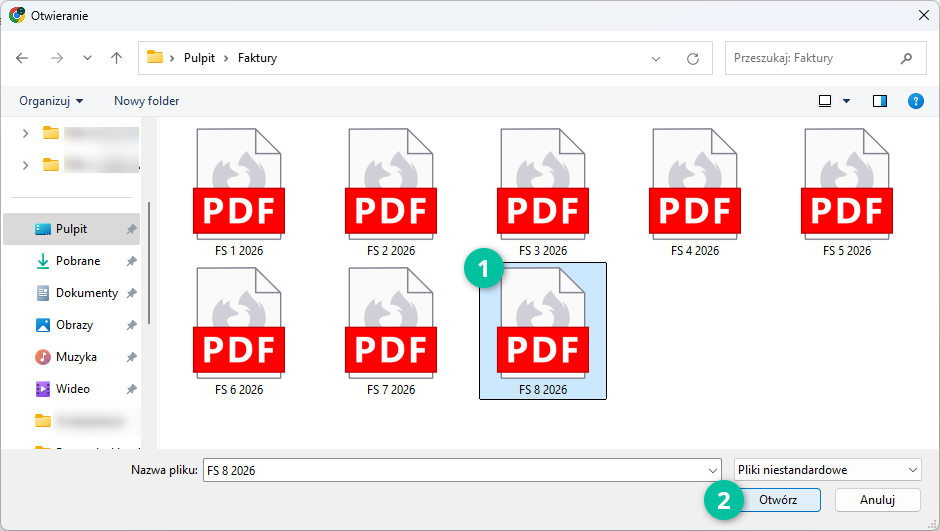Open the help question mark icon
940x531 pixels.
point(915,101)
